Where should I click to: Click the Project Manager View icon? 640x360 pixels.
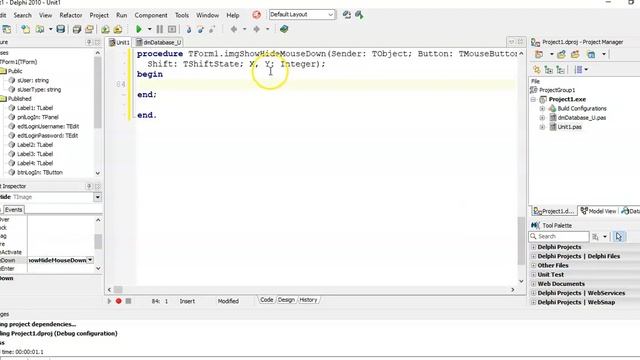(591, 54)
